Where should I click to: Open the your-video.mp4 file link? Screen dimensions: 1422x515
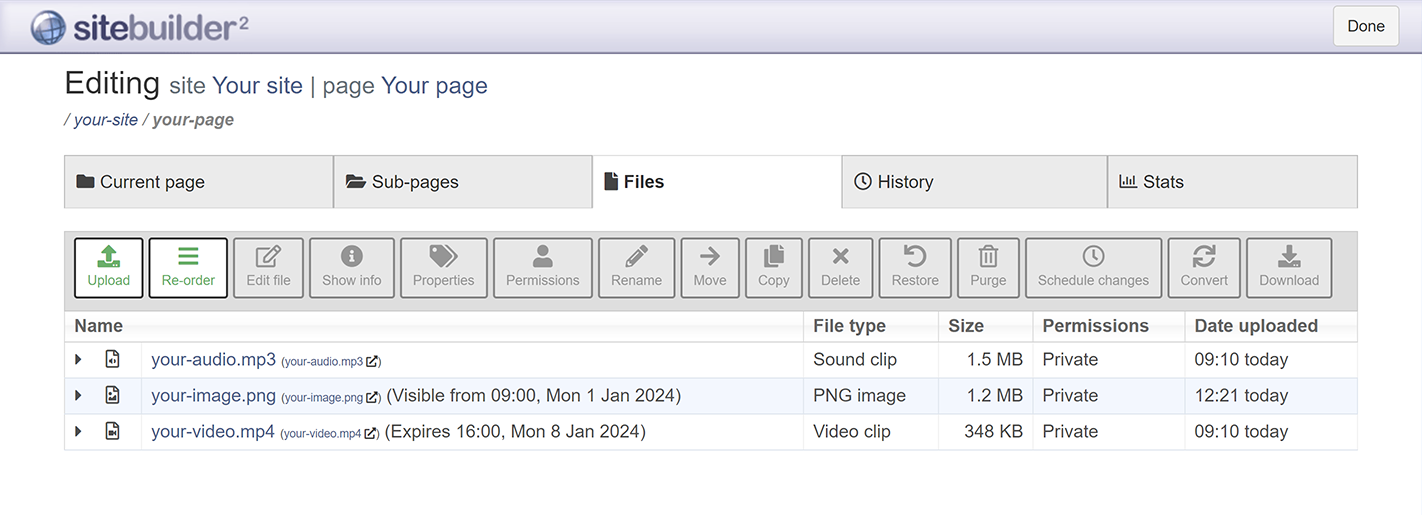(x=212, y=432)
